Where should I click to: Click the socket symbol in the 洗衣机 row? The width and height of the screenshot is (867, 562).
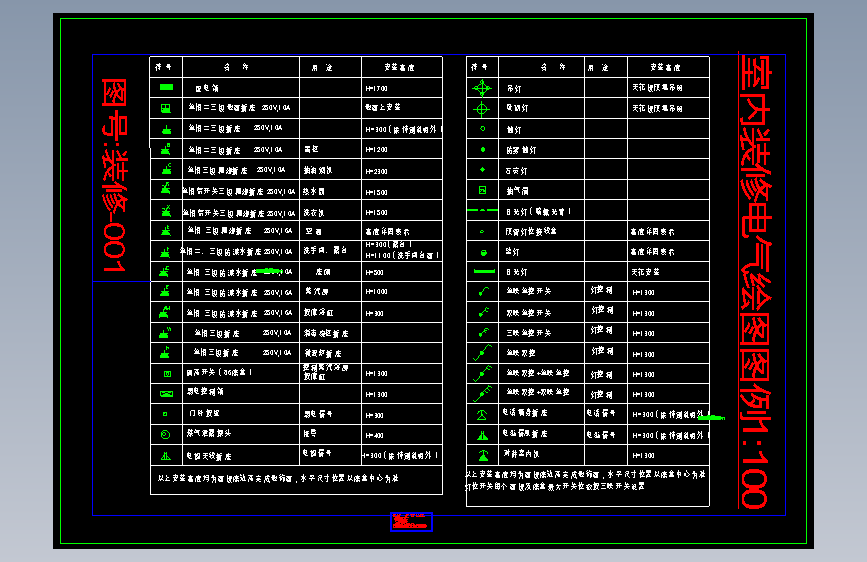point(166,211)
